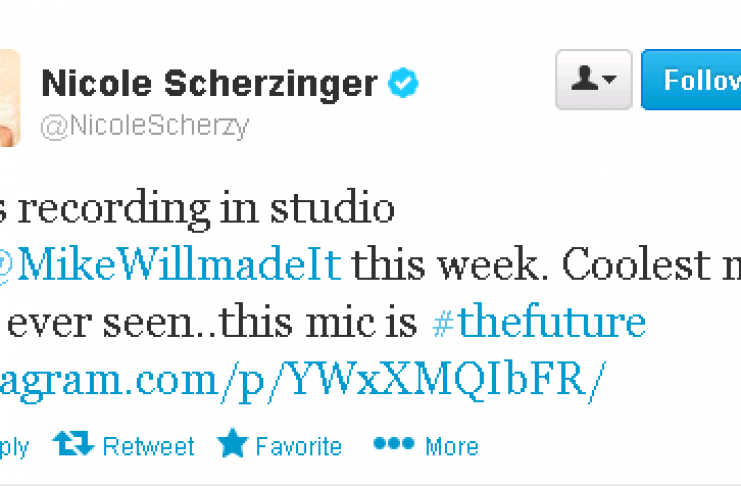Click the Favorite star icon
Image resolution: width=741 pixels, height=486 pixels.
pos(232,444)
